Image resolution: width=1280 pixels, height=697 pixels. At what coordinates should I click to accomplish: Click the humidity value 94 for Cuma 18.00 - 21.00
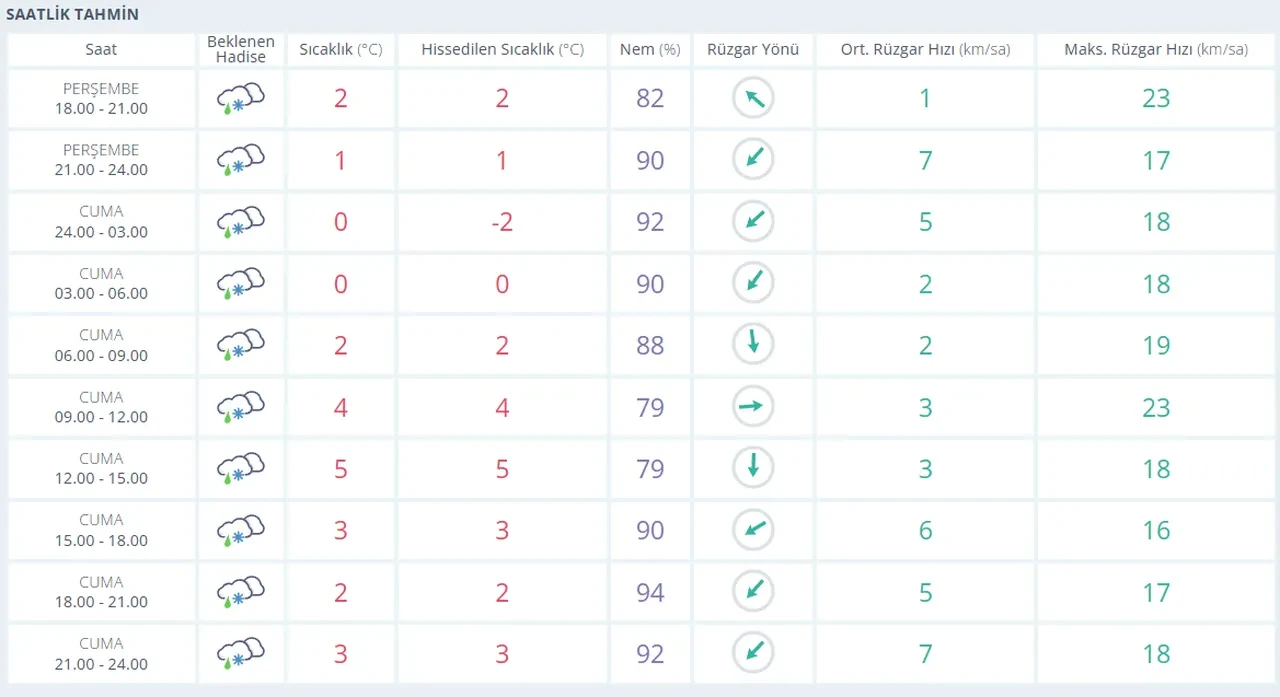tap(650, 592)
